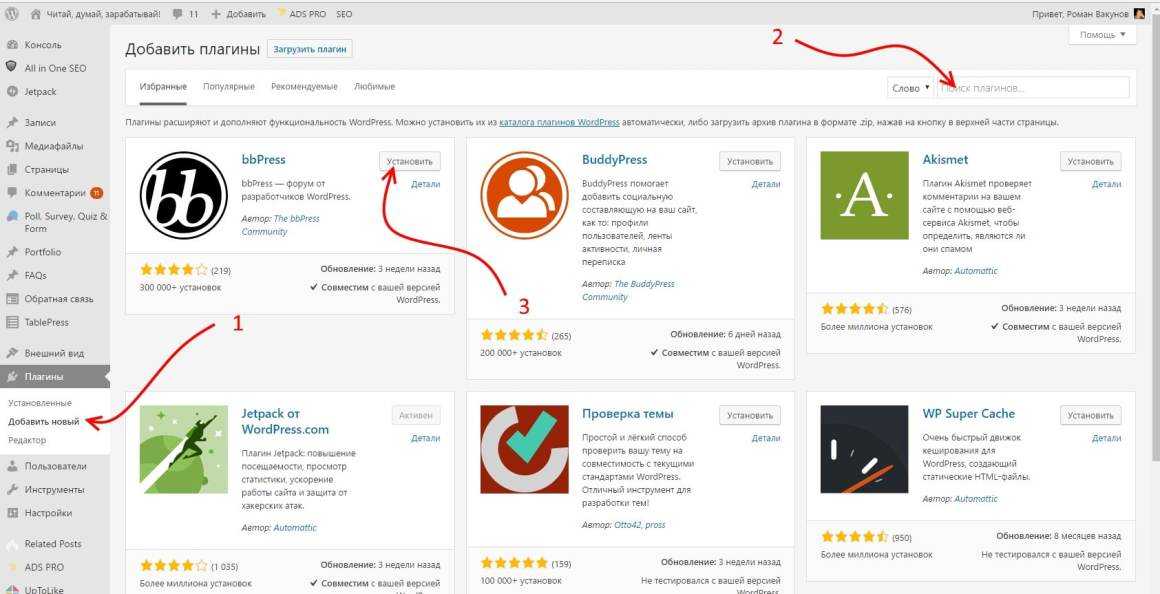Switch to the Рекомендуемые tab

pyautogui.click(x=304, y=87)
